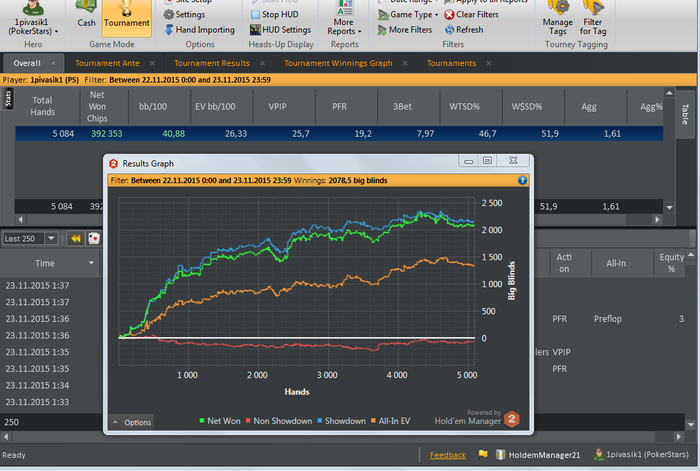700x471 pixels.
Task: Sort by EV bb/100 column header
Action: [x=215, y=106]
